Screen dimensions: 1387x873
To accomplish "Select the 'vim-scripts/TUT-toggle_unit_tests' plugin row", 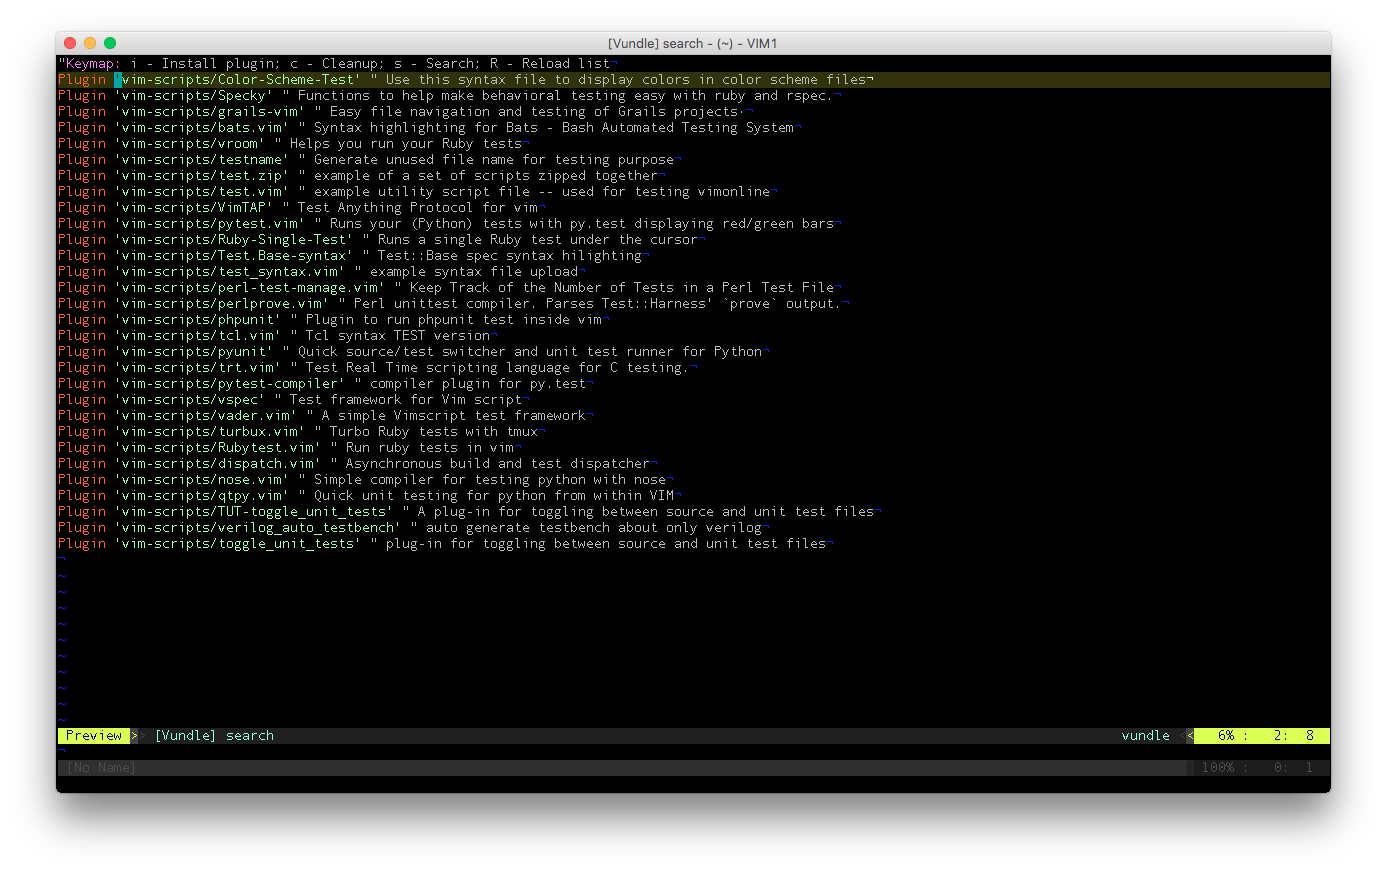I will pos(470,512).
